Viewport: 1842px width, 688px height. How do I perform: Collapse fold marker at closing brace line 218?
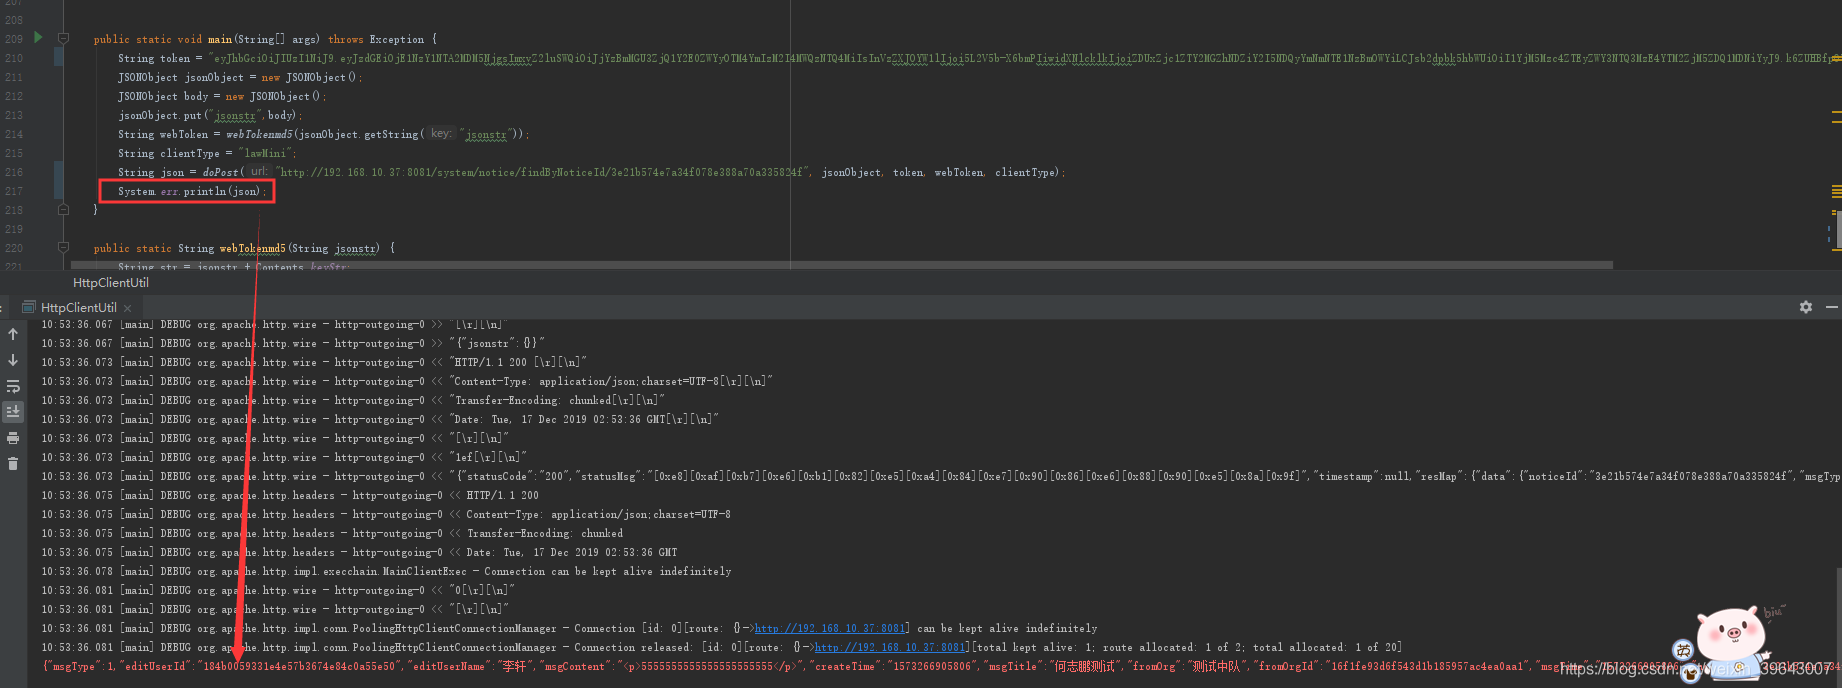(63, 210)
